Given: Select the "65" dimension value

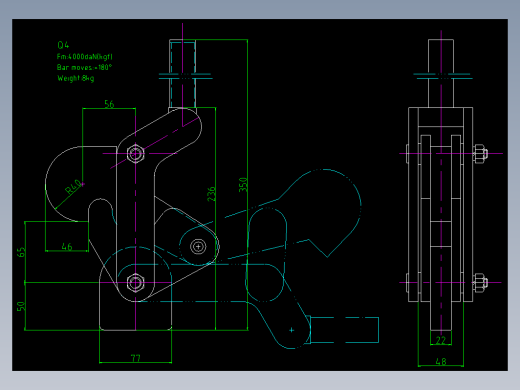Looking at the screenshot, I should (21, 252).
